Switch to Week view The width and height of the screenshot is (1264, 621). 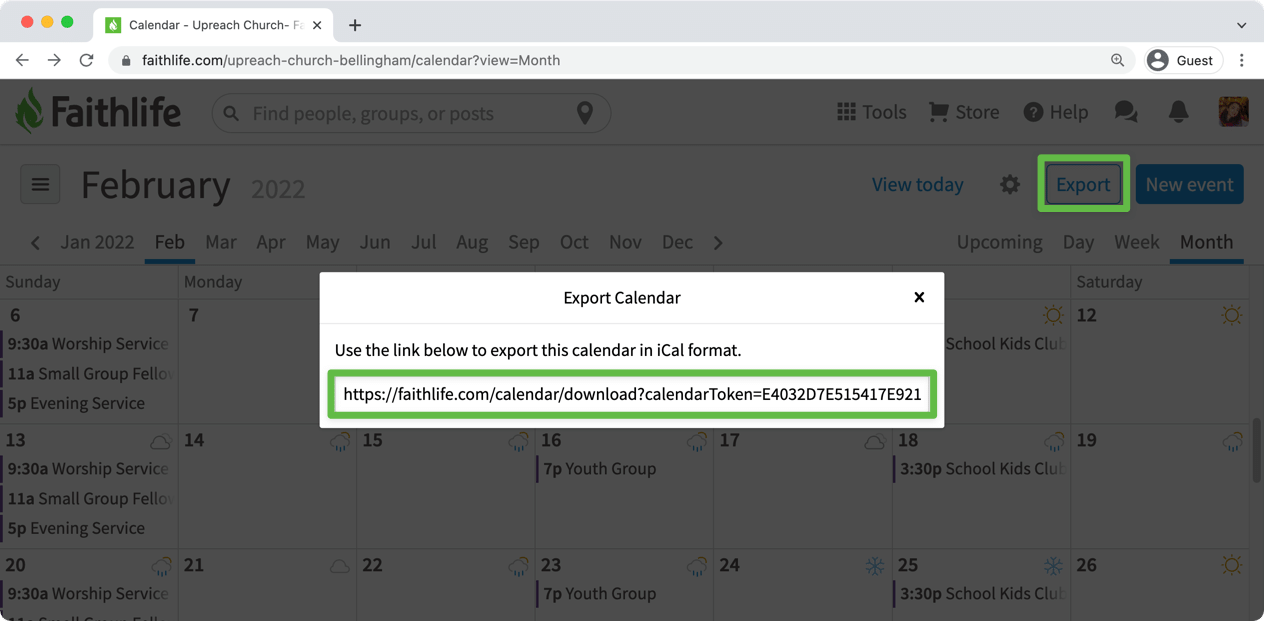(1137, 242)
